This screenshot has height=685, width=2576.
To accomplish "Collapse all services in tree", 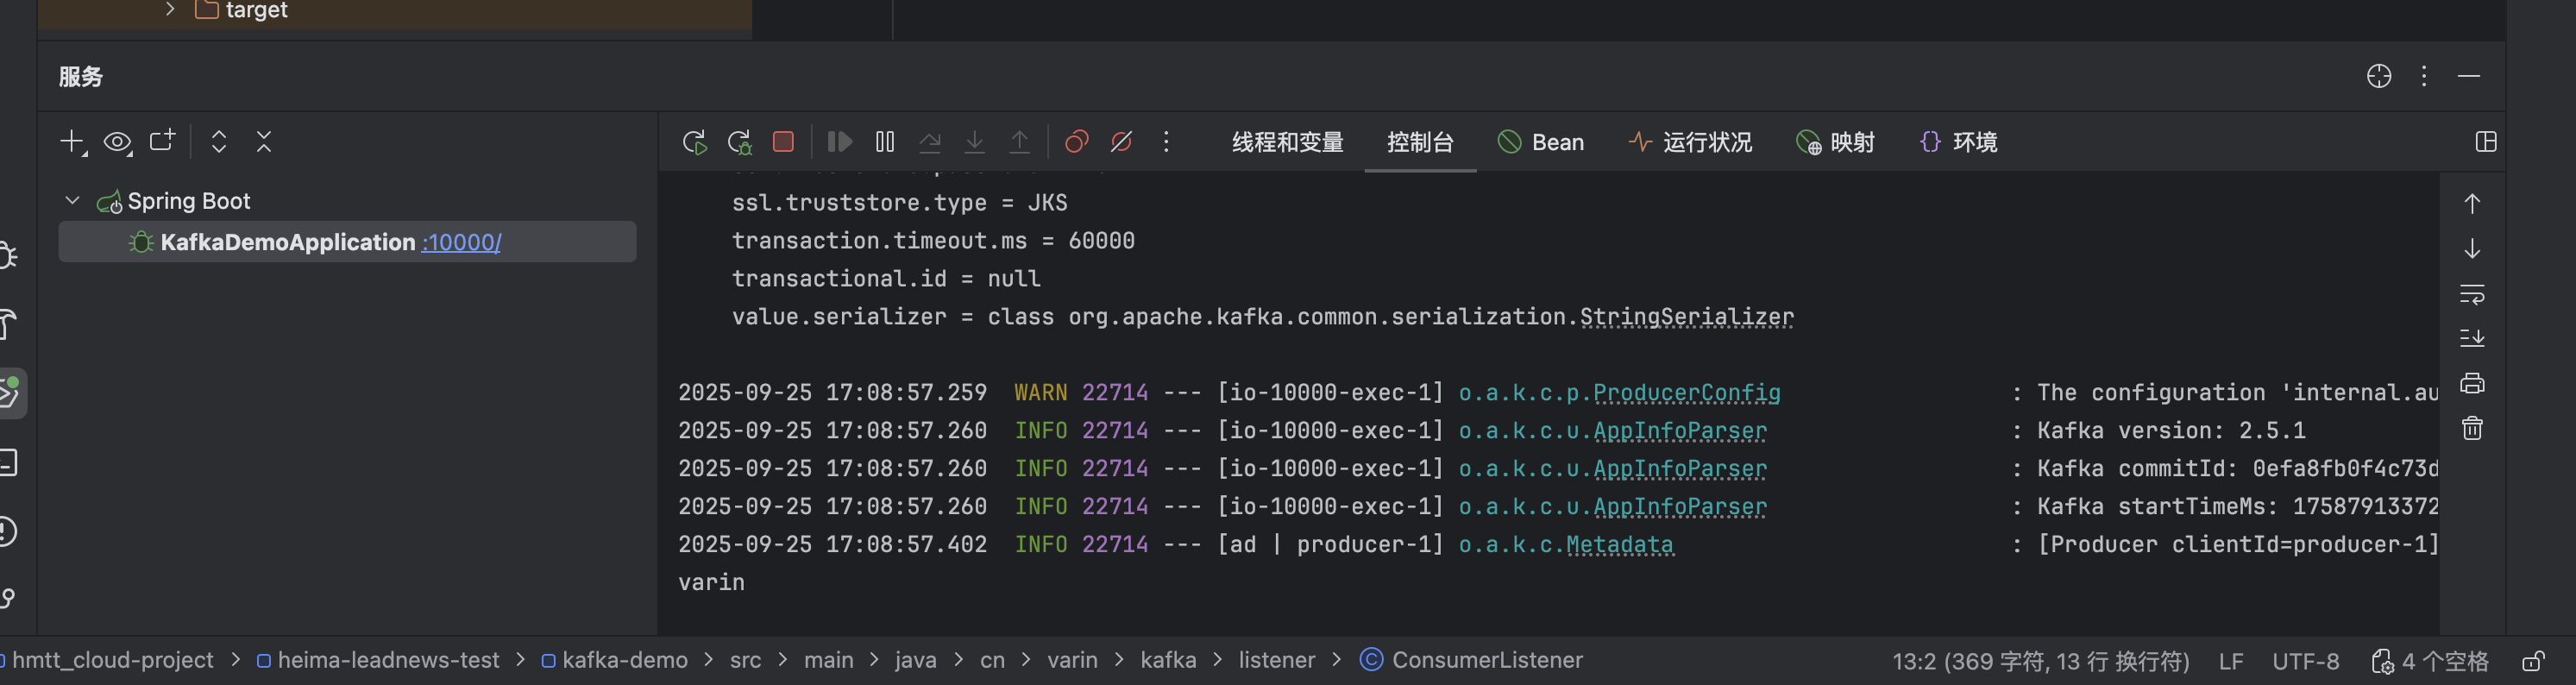I will [264, 142].
